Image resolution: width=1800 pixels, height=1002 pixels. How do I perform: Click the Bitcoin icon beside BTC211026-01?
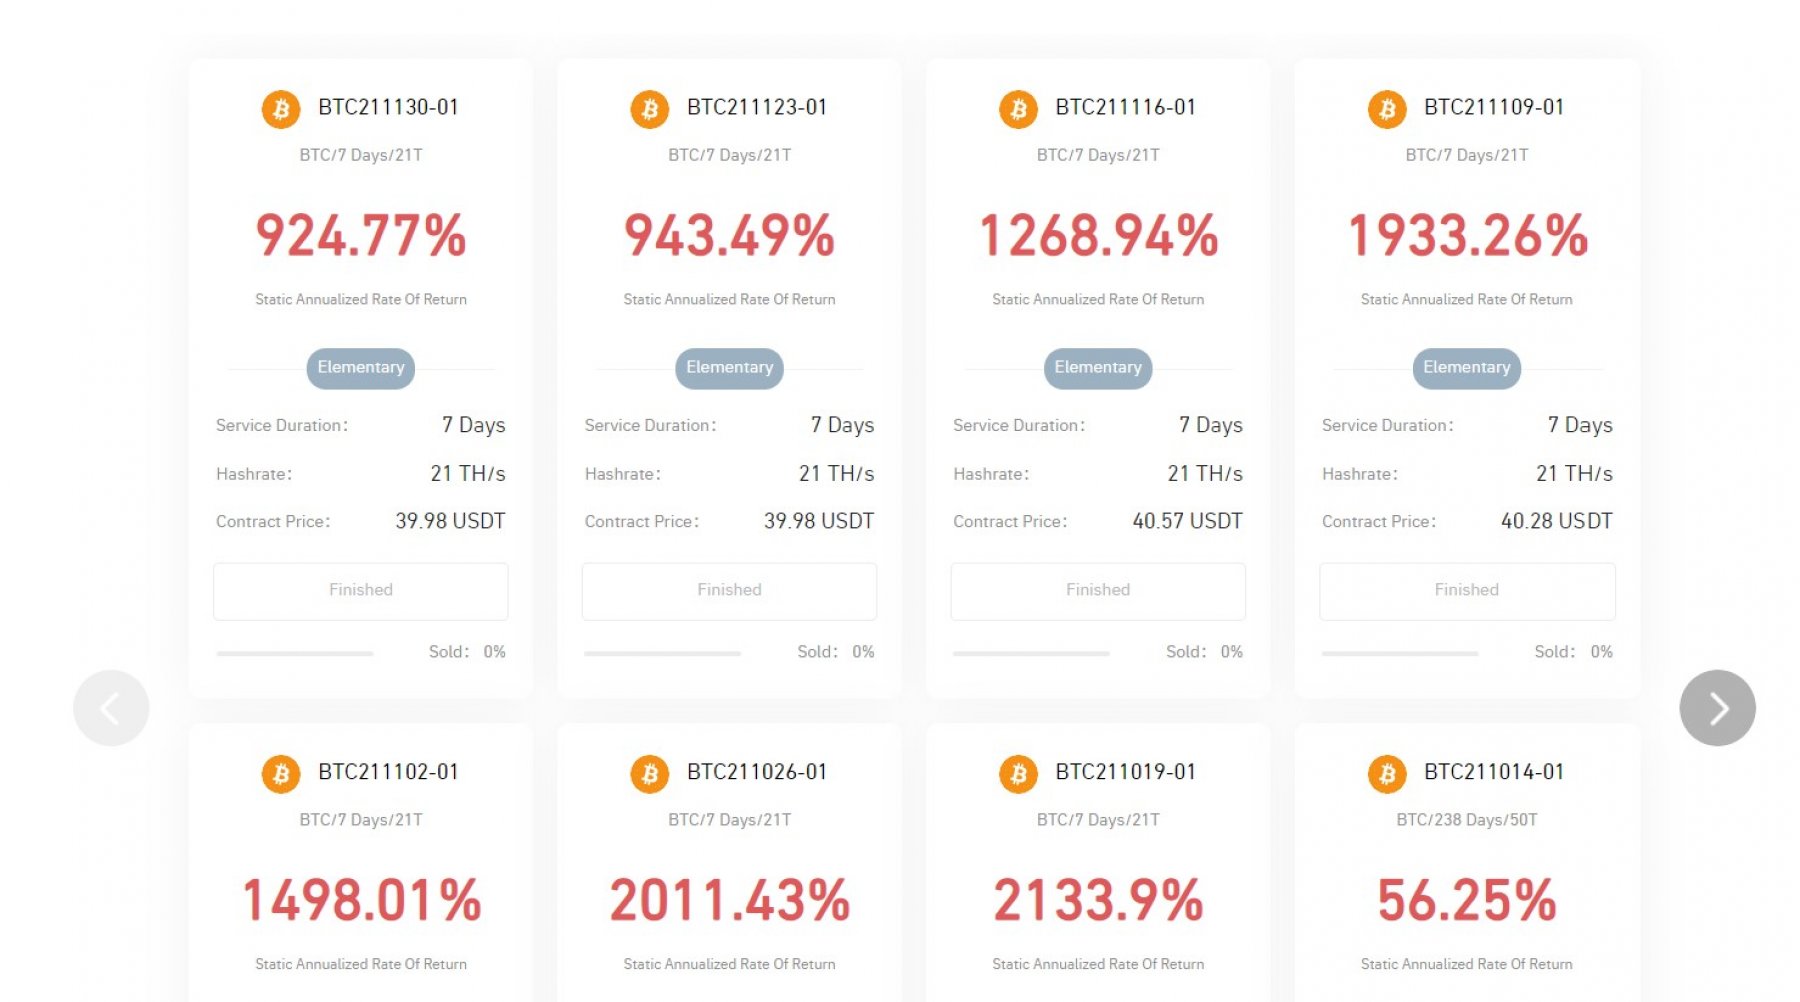pos(649,774)
